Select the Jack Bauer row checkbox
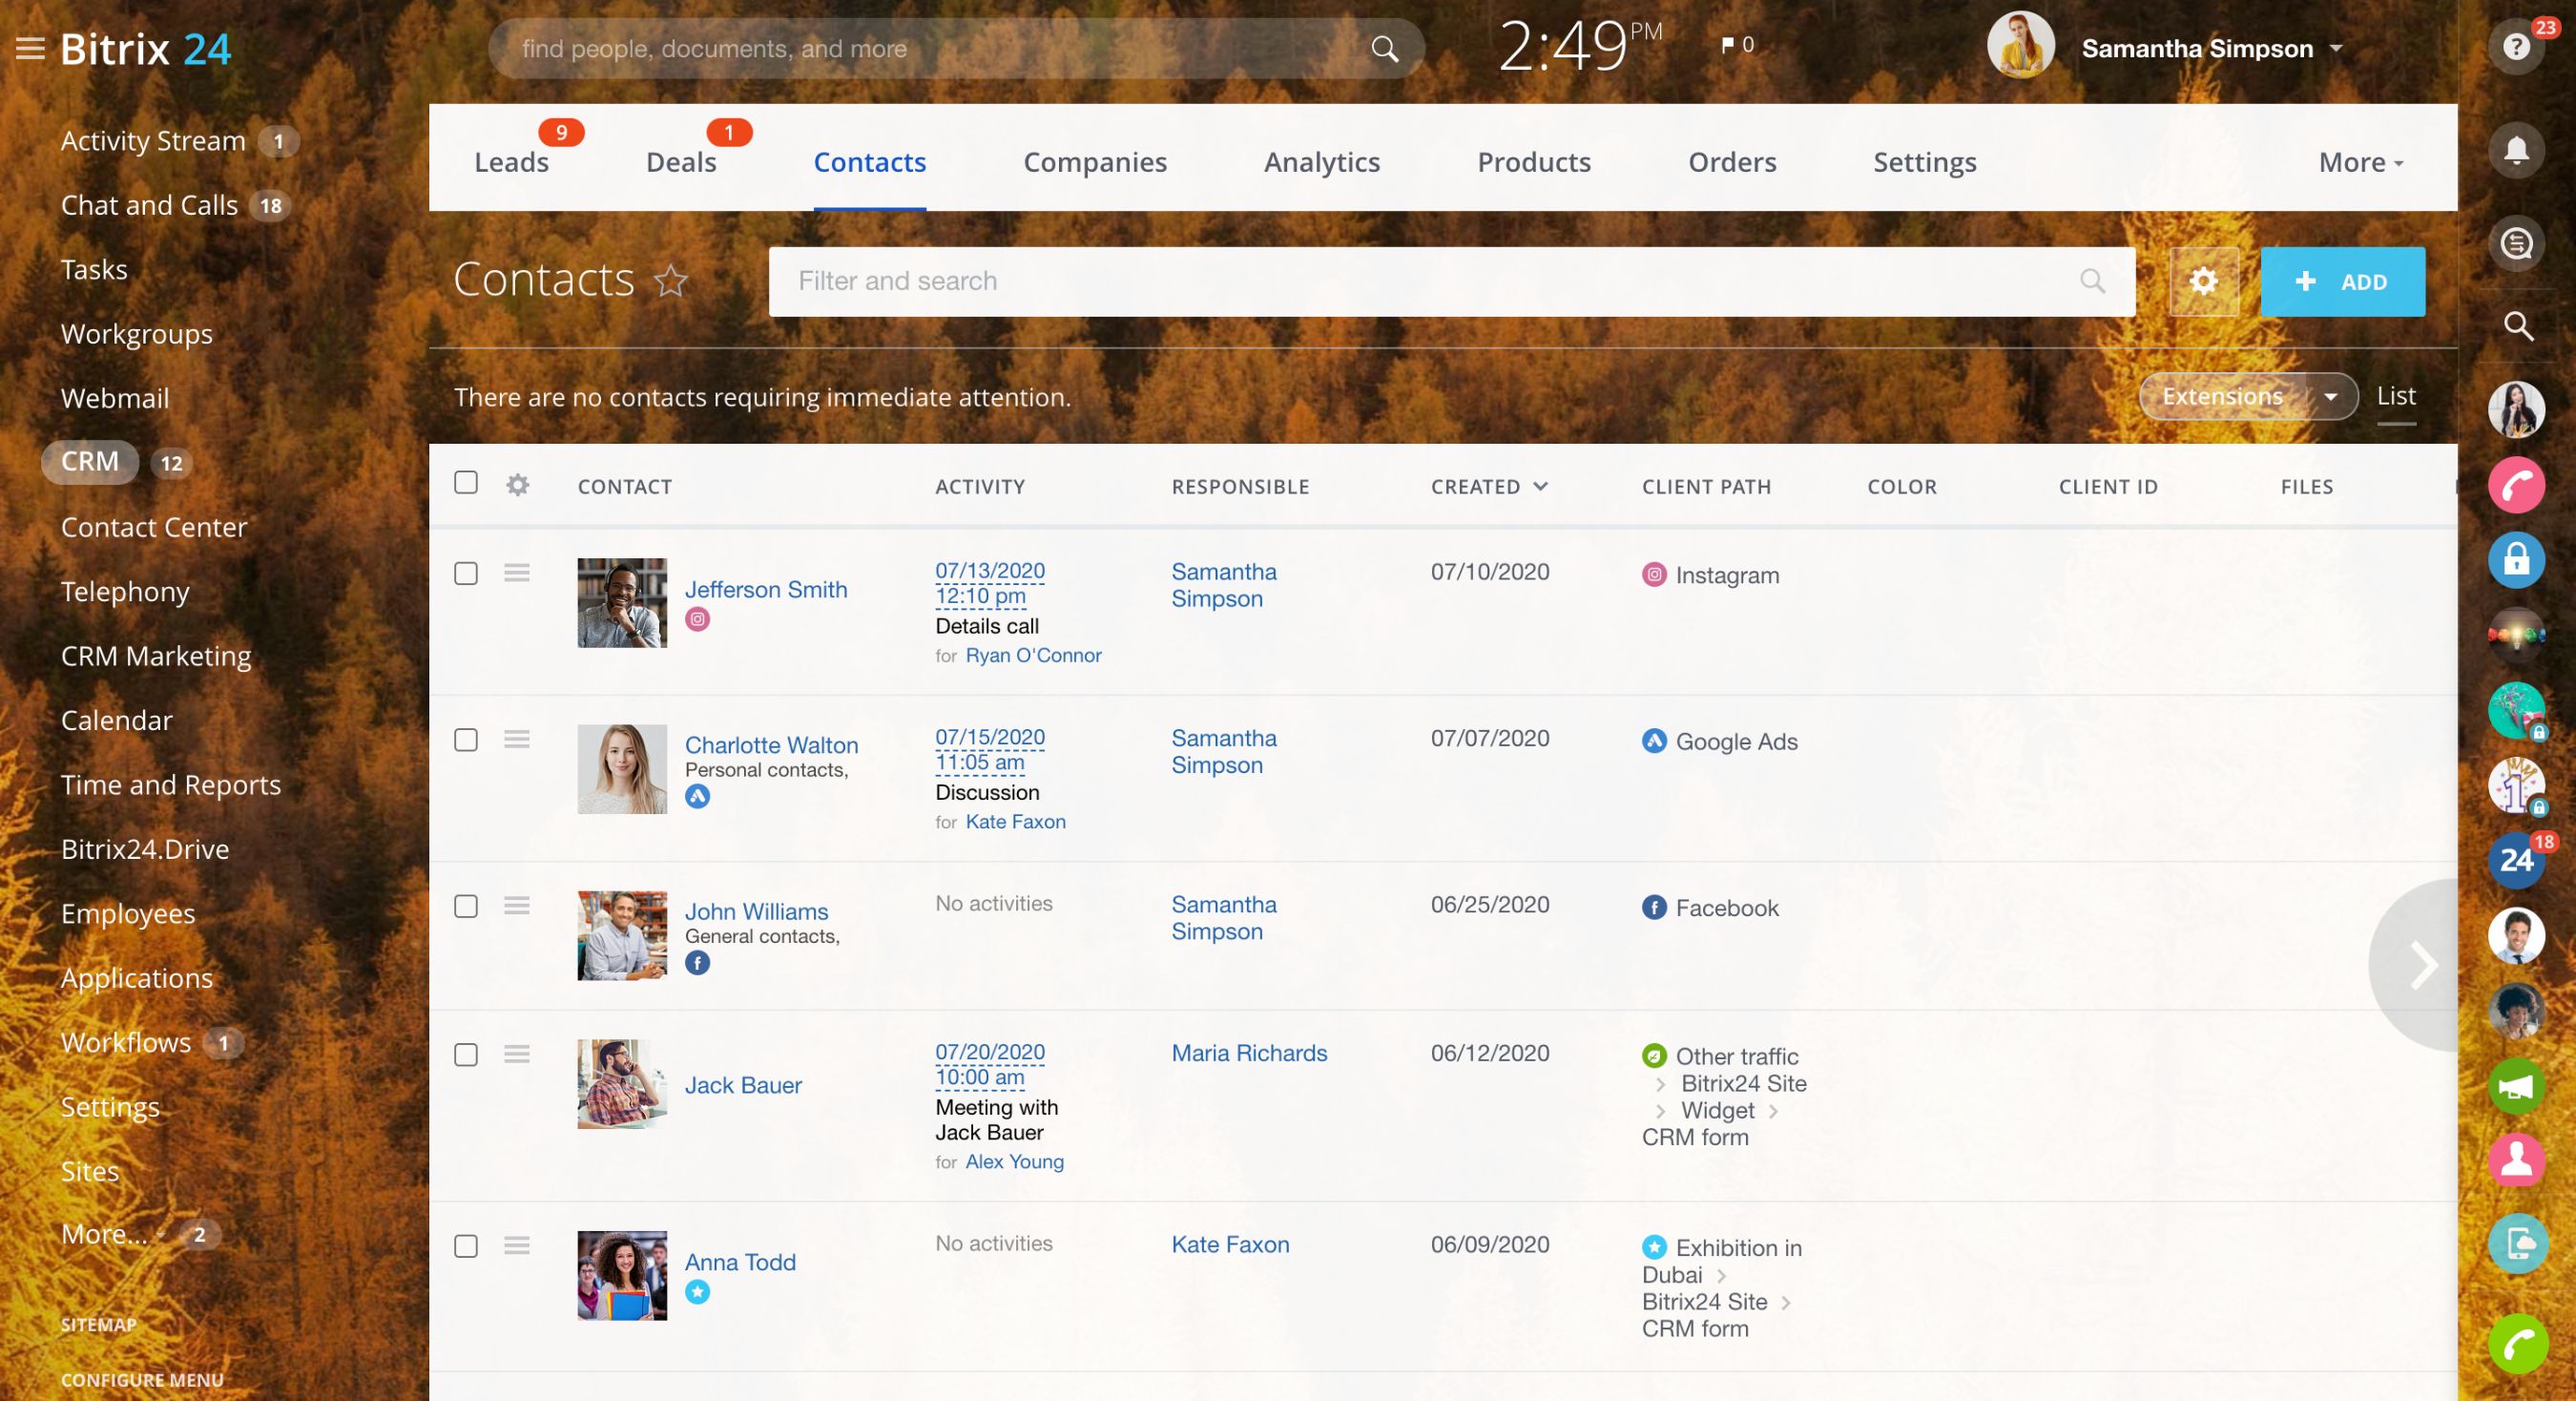The image size is (2576, 1401). (x=466, y=1055)
